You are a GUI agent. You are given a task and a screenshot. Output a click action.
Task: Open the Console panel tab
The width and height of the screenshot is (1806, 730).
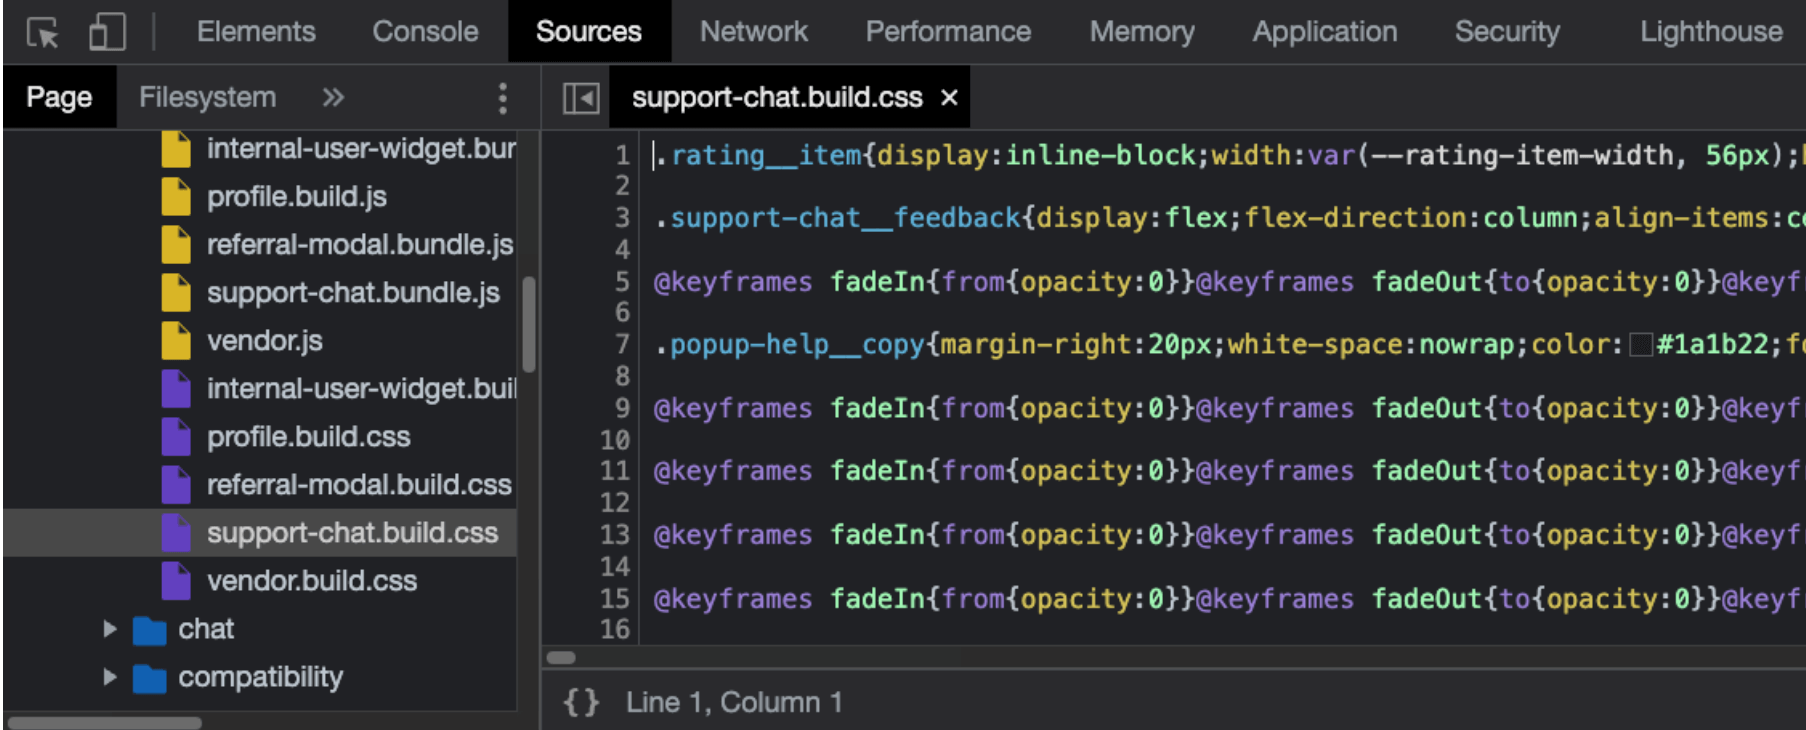point(425,32)
